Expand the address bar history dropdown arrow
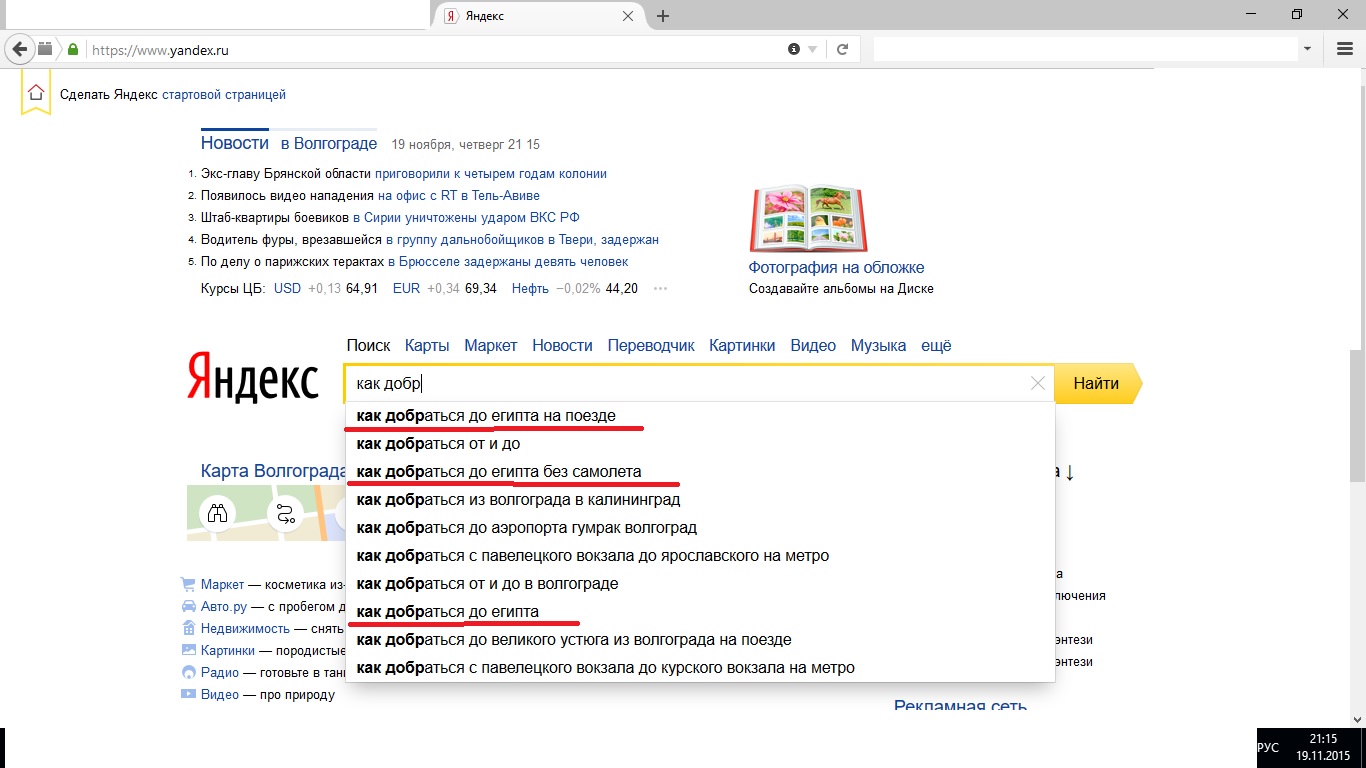Image resolution: width=1366 pixels, height=768 pixels. point(813,49)
